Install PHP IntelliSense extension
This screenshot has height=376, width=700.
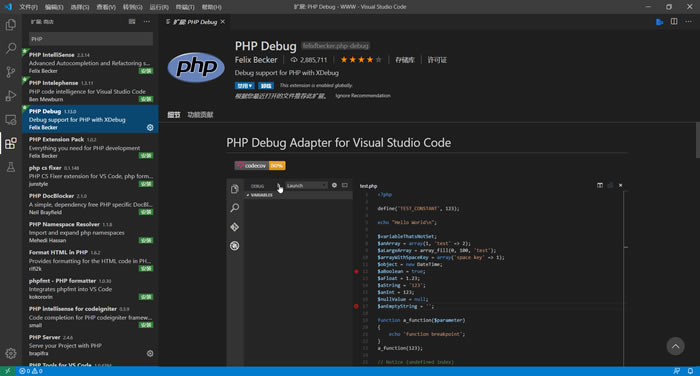(146, 71)
